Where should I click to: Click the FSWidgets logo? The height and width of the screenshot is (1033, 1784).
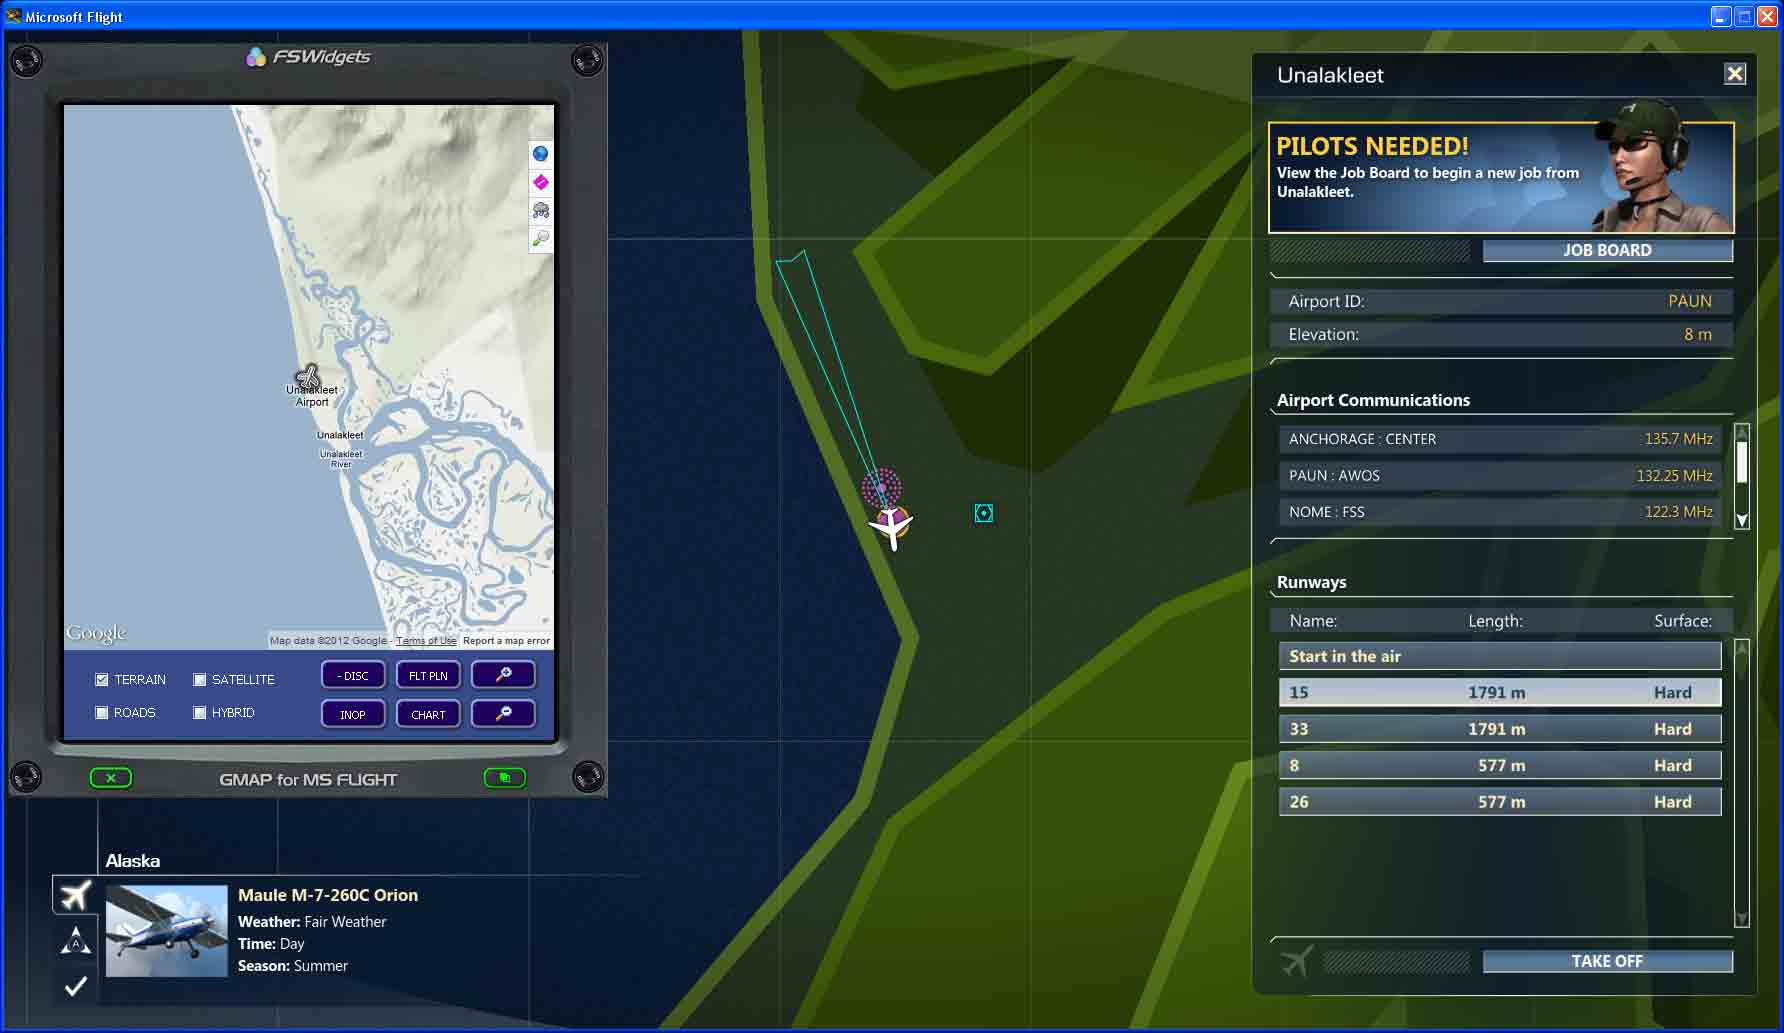point(308,57)
